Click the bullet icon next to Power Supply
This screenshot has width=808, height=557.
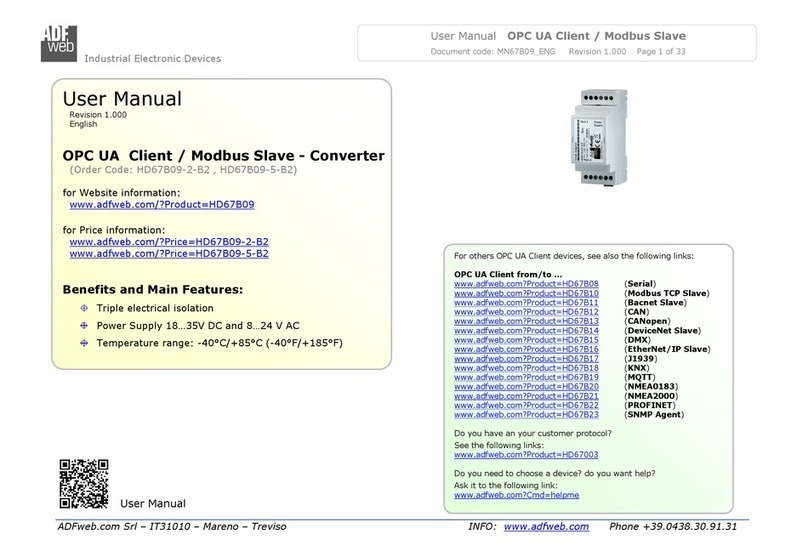pyautogui.click(x=84, y=326)
